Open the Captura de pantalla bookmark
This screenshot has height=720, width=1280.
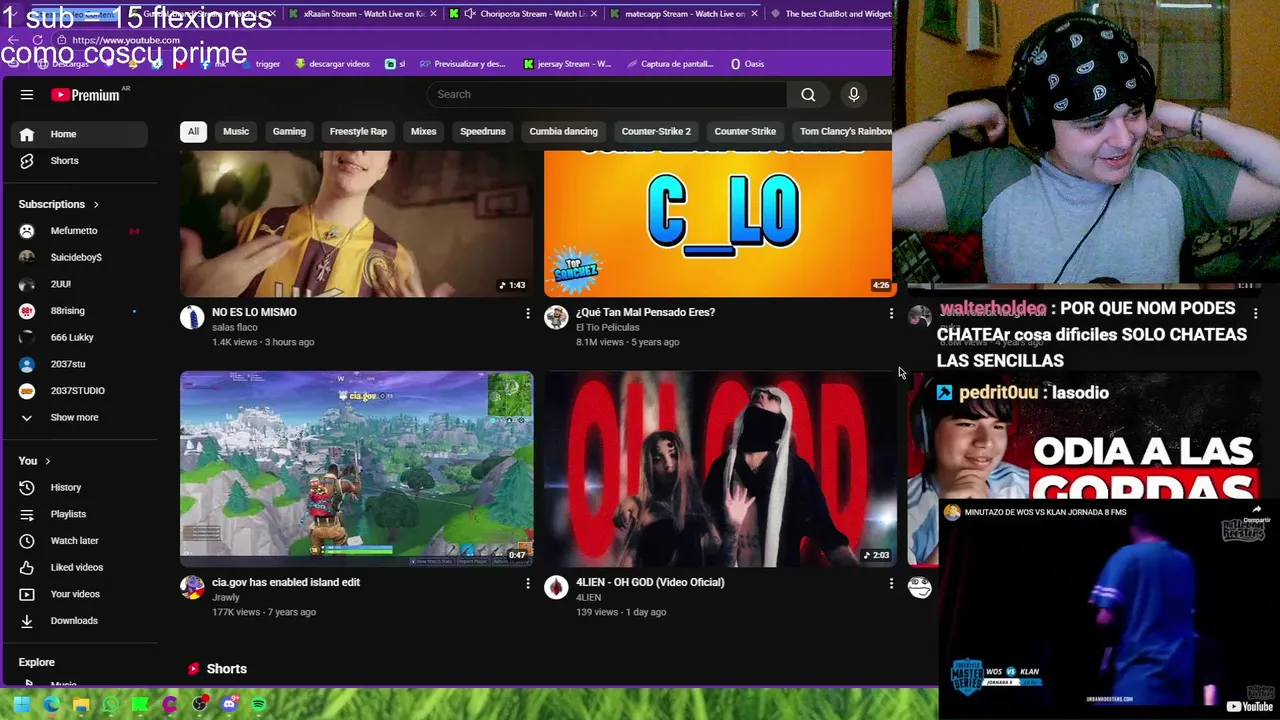(x=670, y=64)
